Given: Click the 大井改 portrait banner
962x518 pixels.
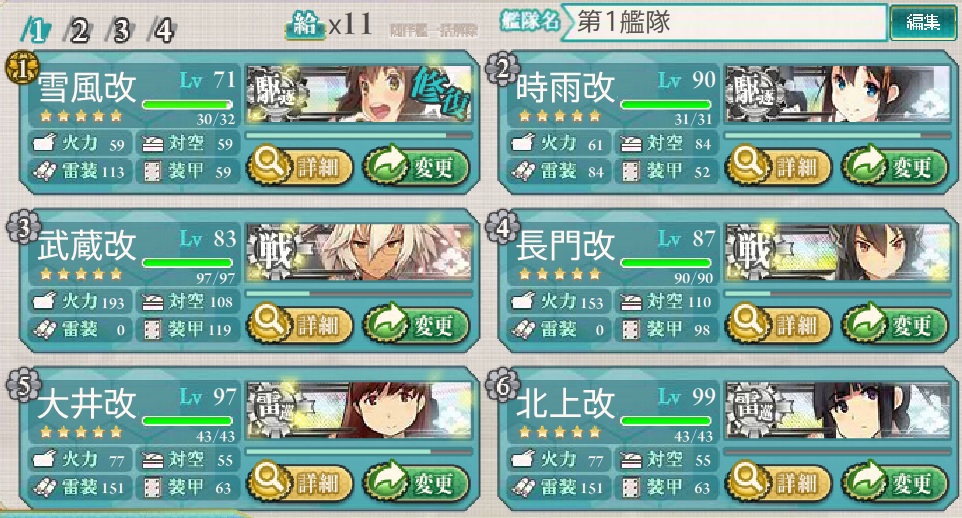Looking at the screenshot, I should coord(360,409).
